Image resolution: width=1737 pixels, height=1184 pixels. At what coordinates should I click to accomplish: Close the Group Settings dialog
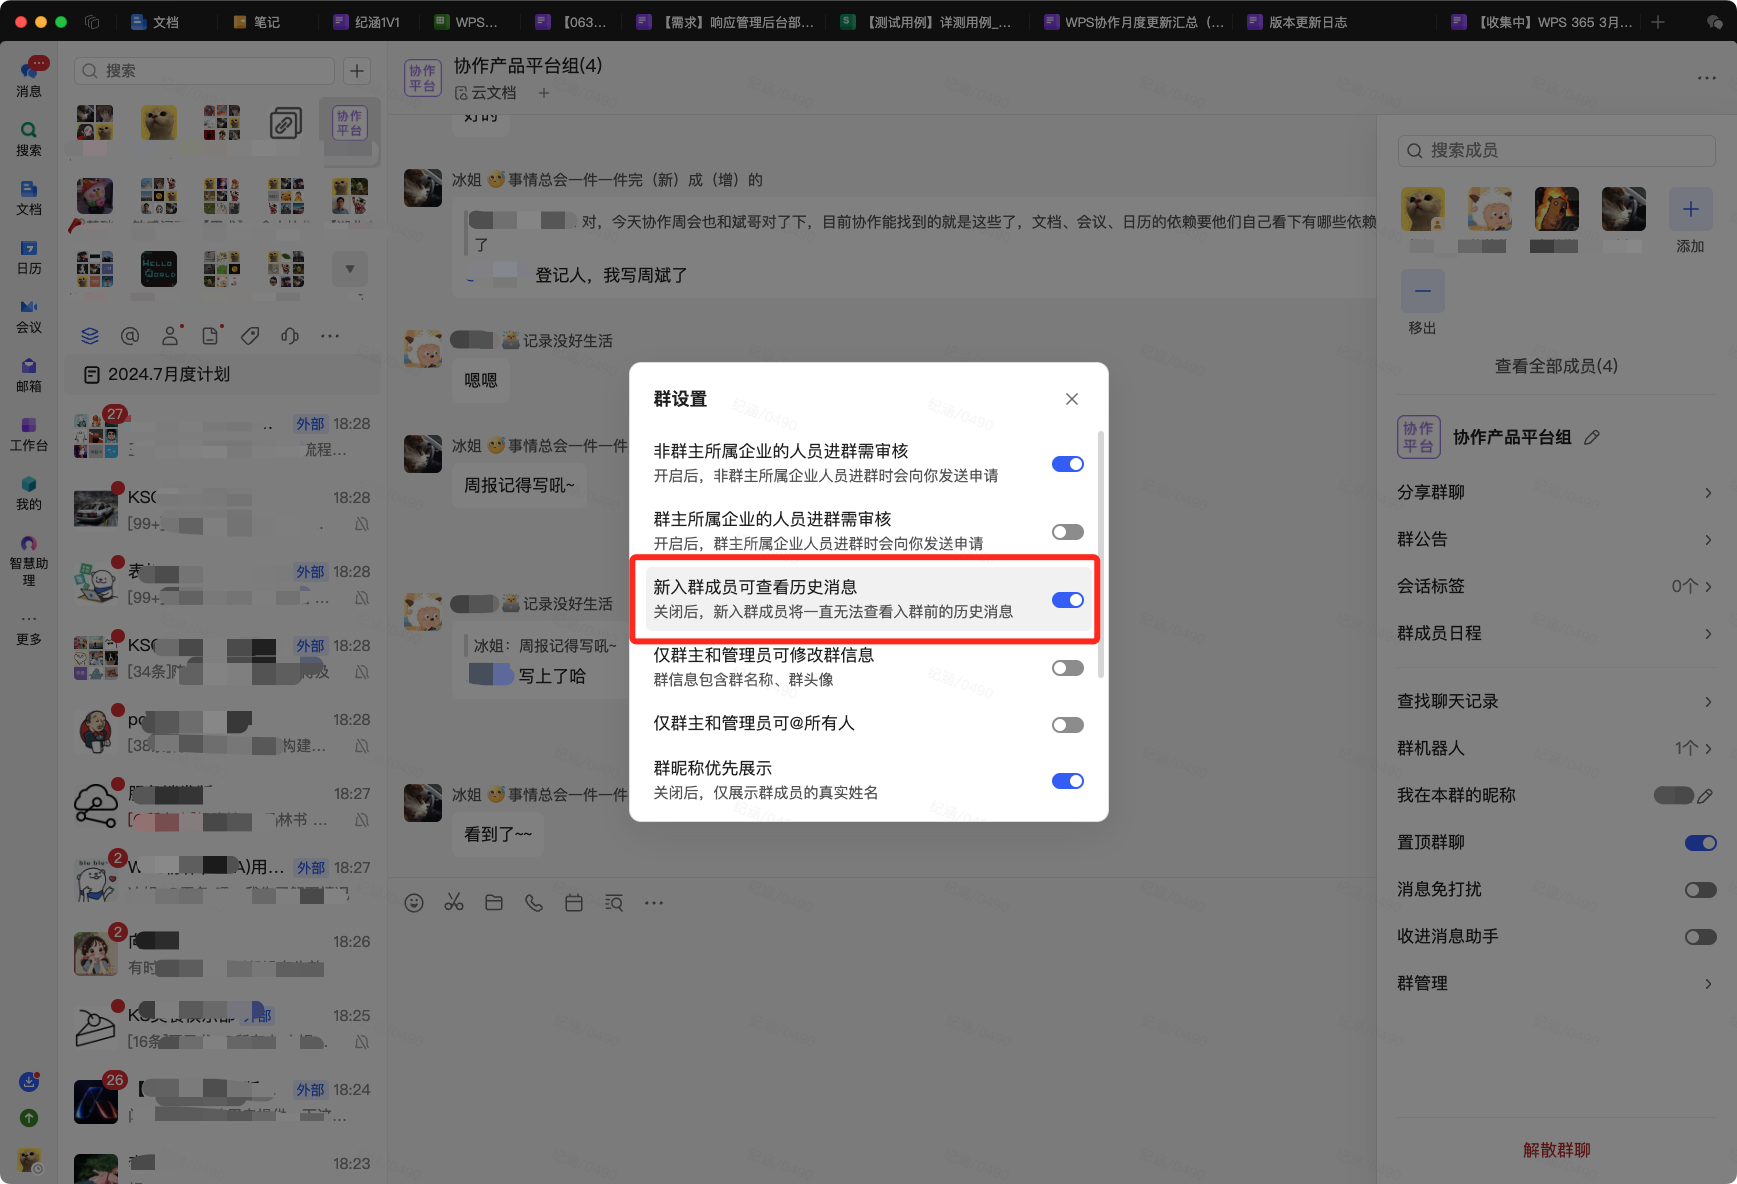tap(1072, 399)
